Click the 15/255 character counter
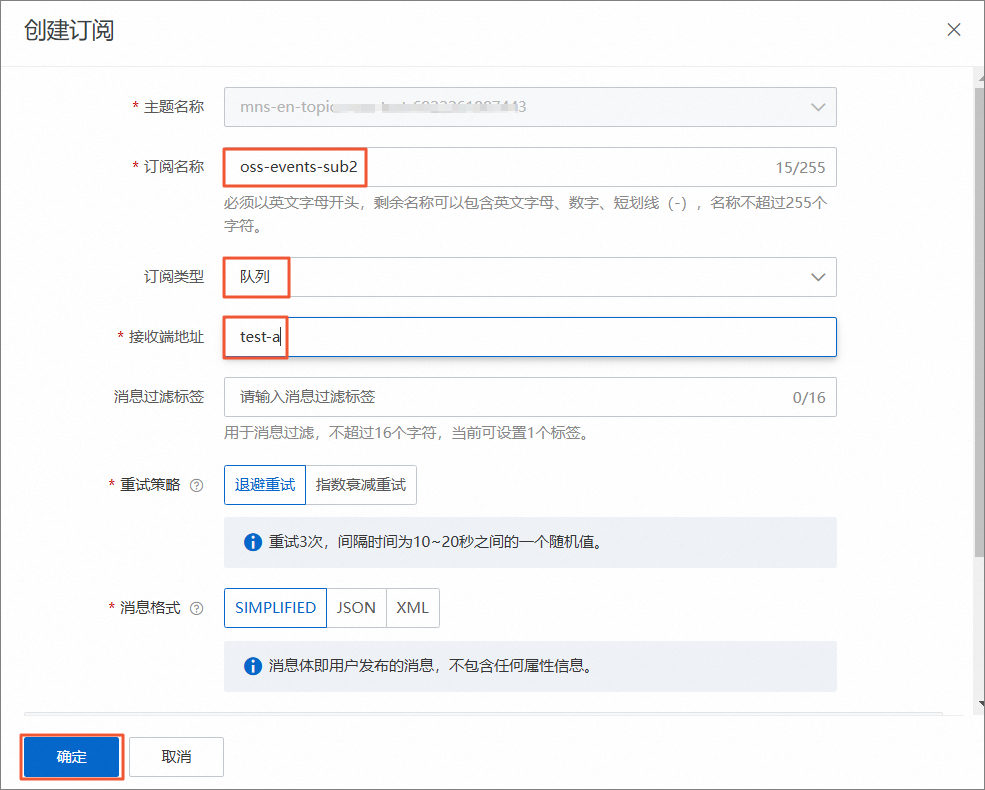This screenshot has height=790, width=985. (800, 168)
